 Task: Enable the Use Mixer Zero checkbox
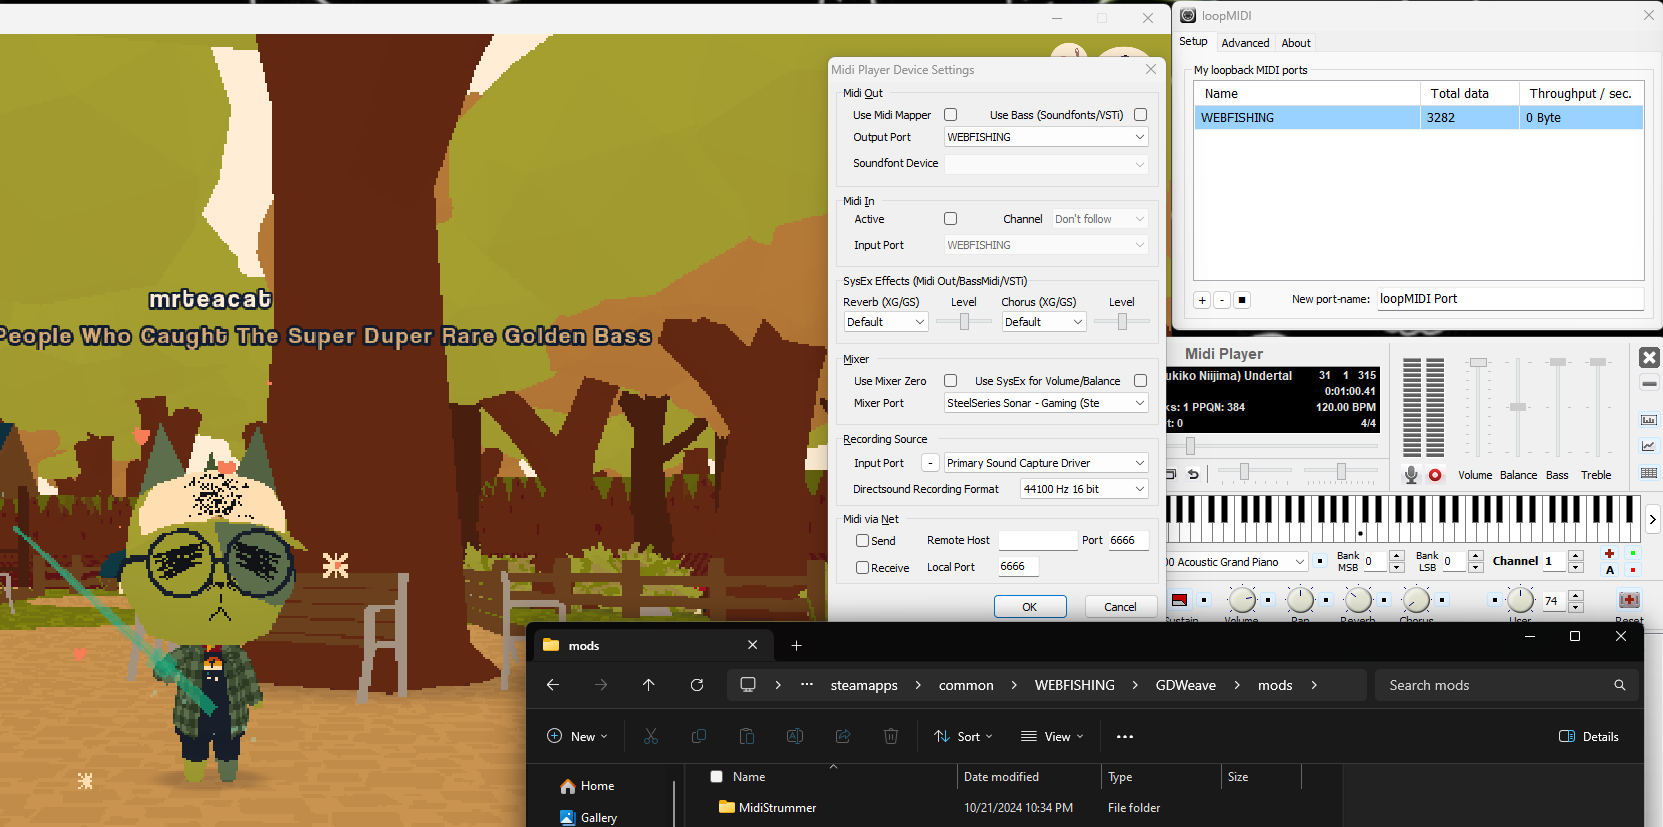coord(951,381)
